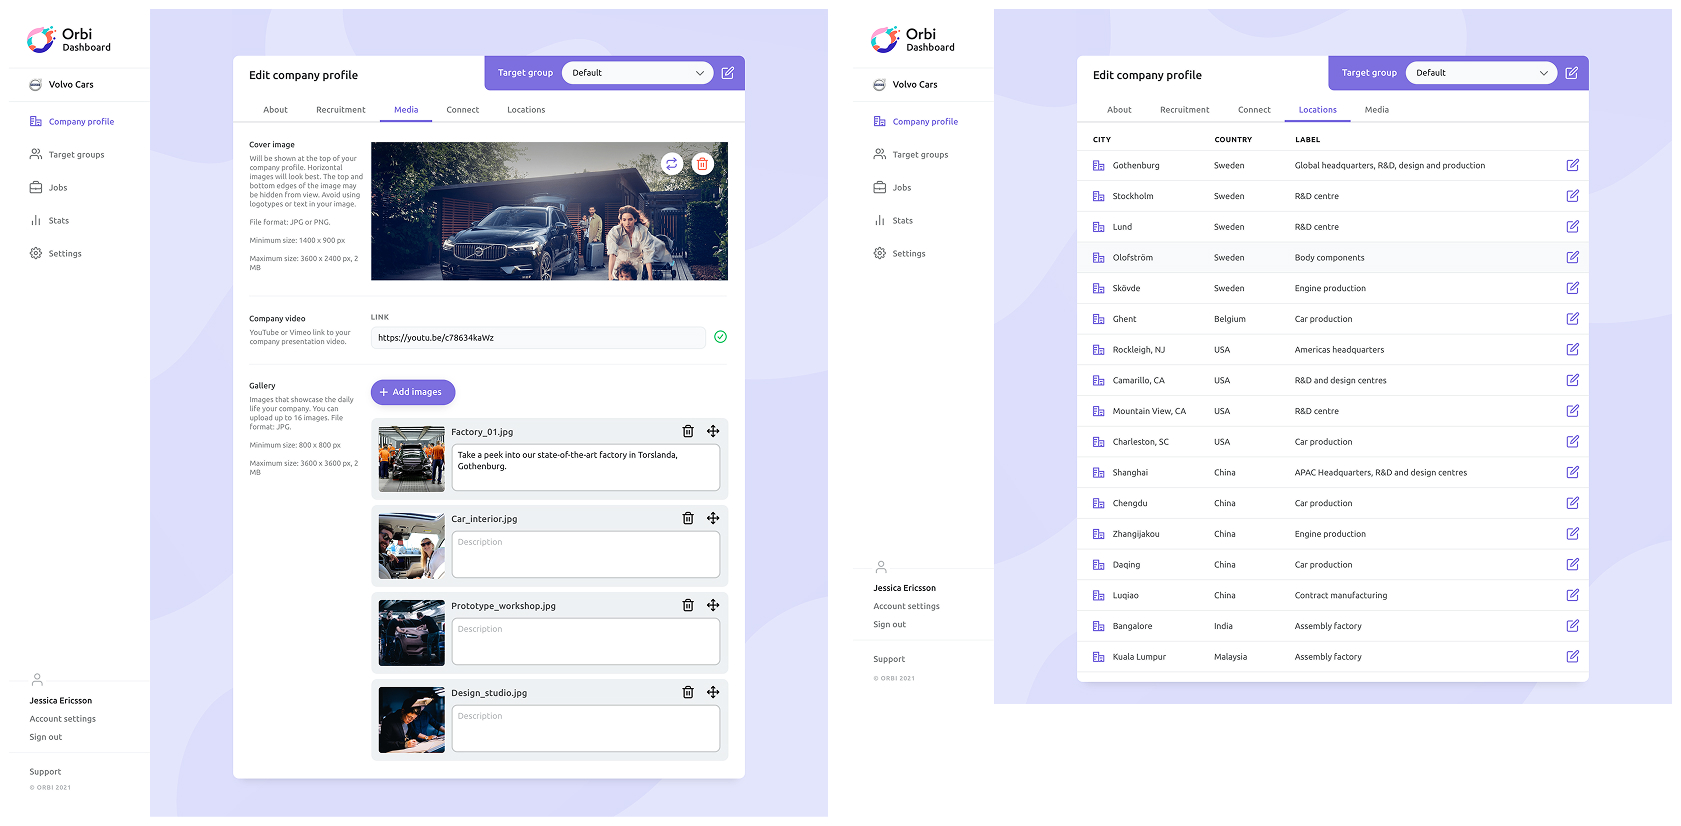Edit the Olofström location row
The height and width of the screenshot is (826, 1681).
click(1573, 257)
